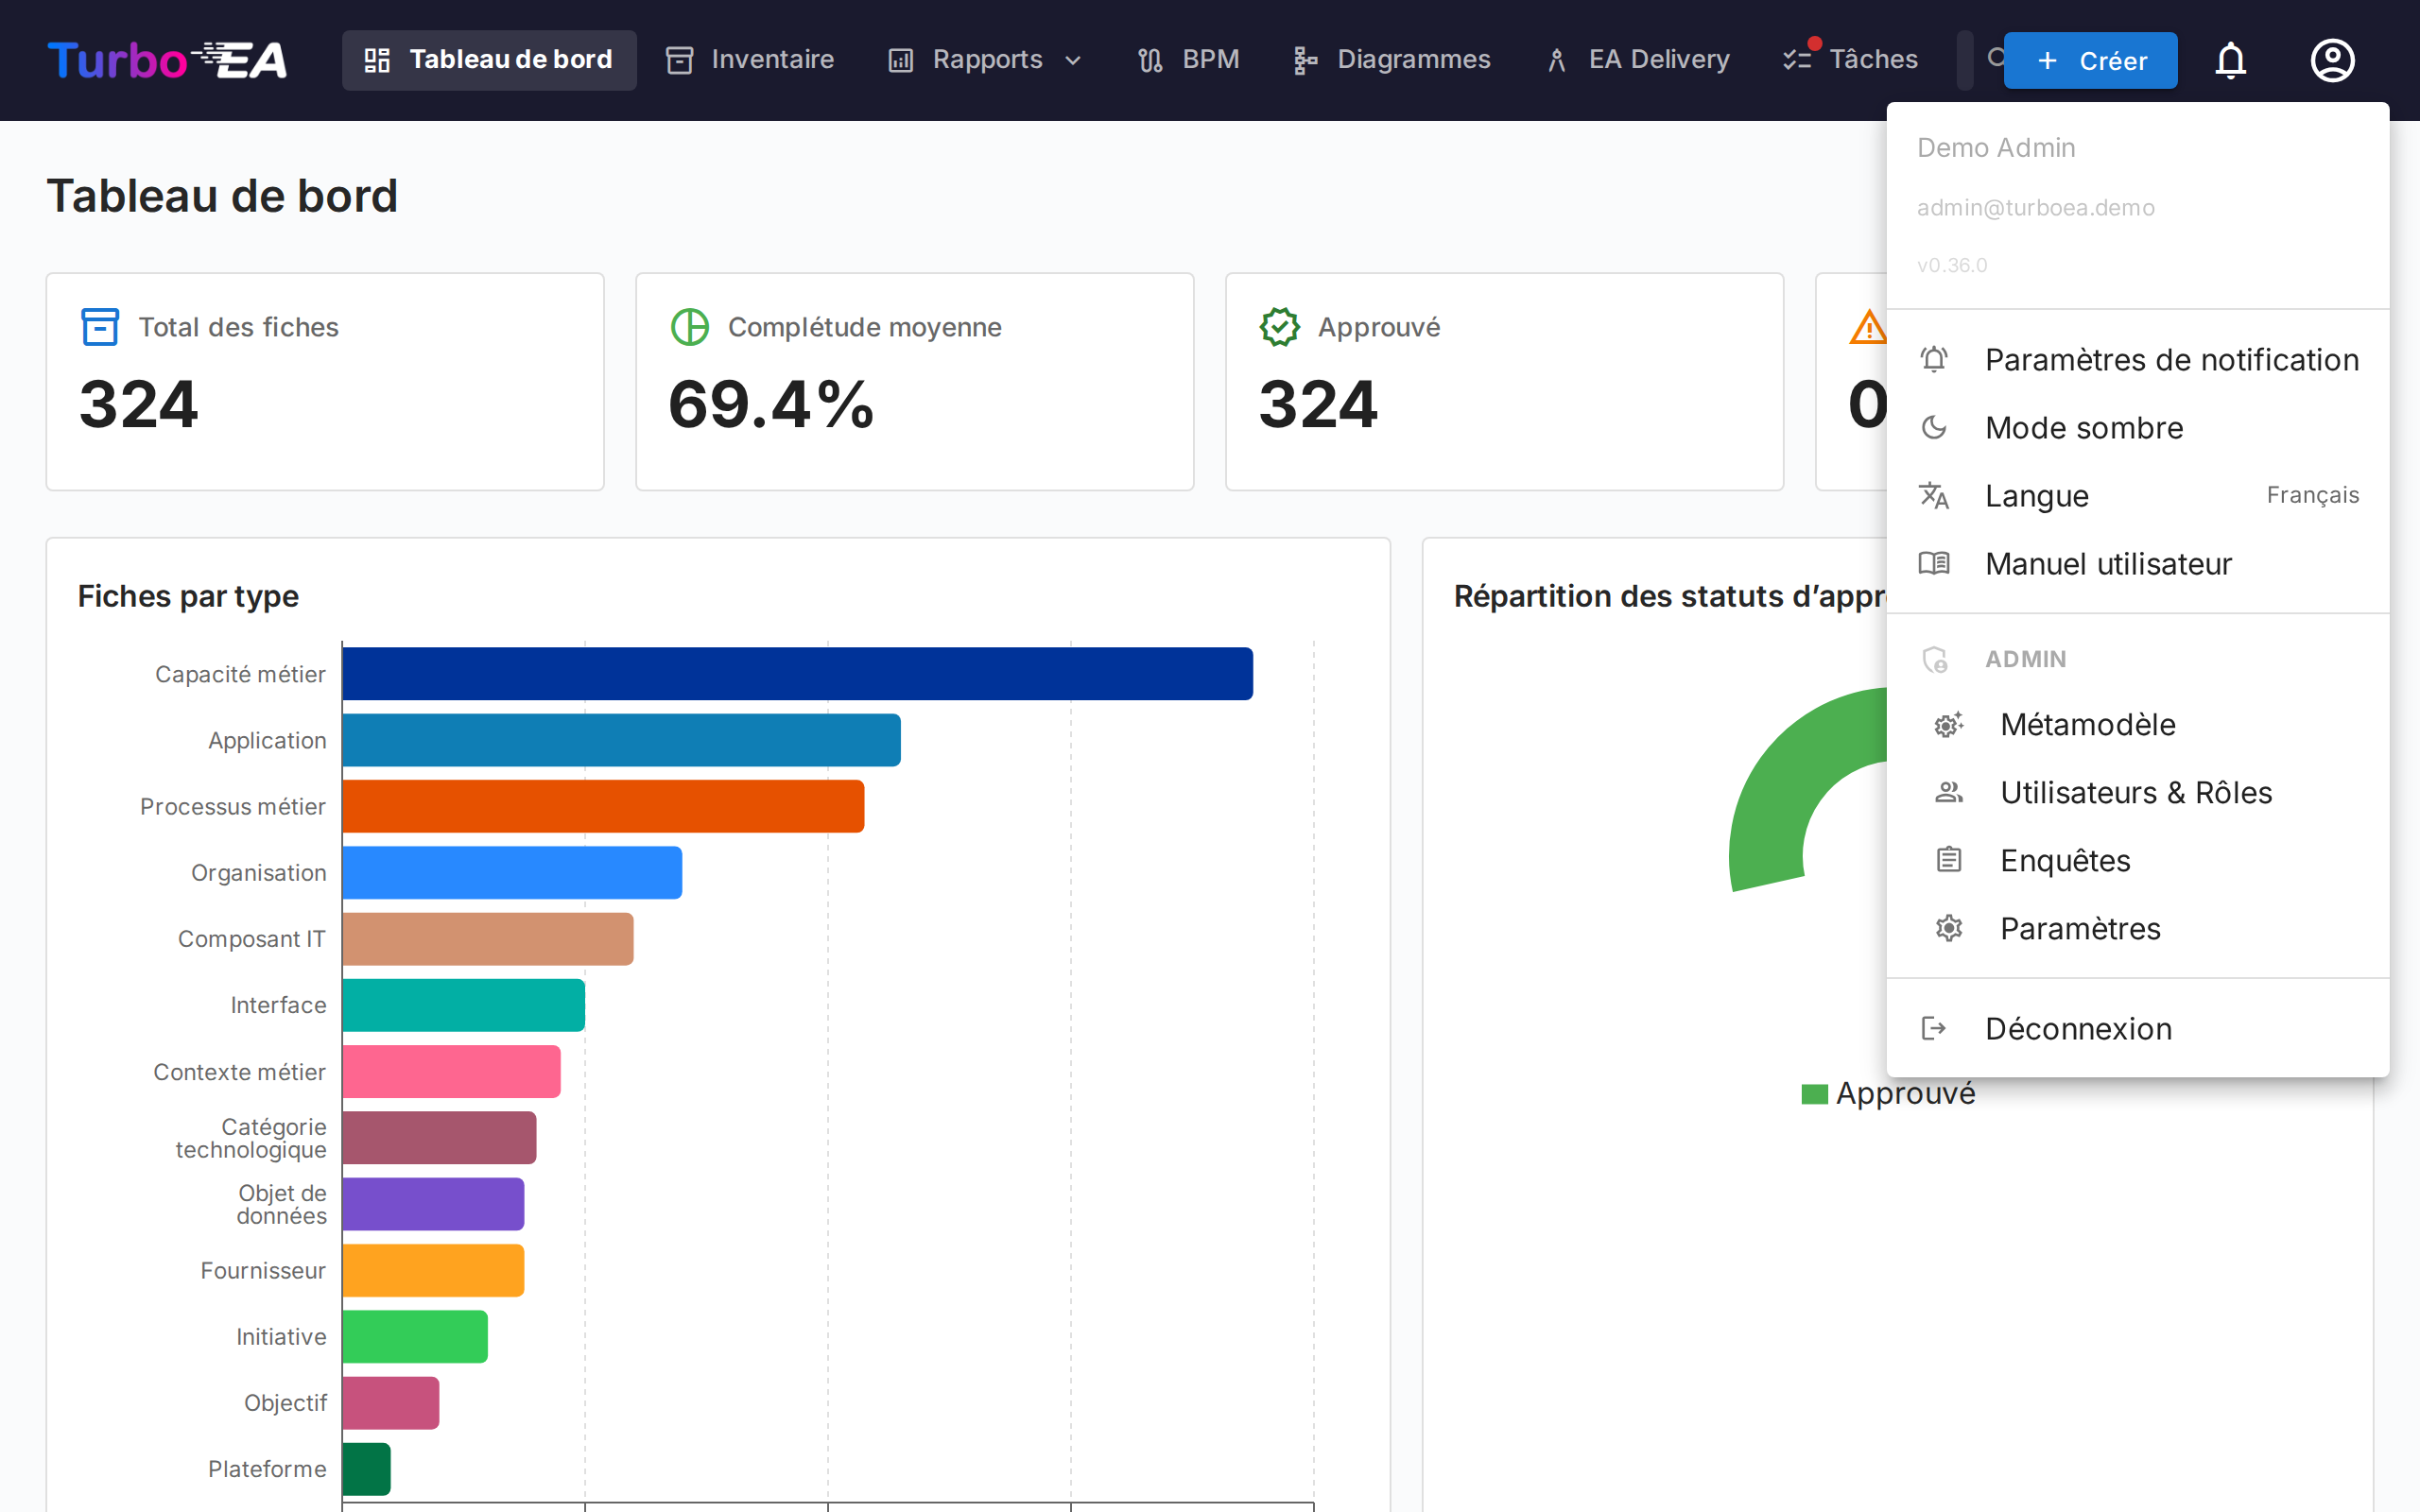Switch to the Tableau de bord tab

[x=489, y=60]
